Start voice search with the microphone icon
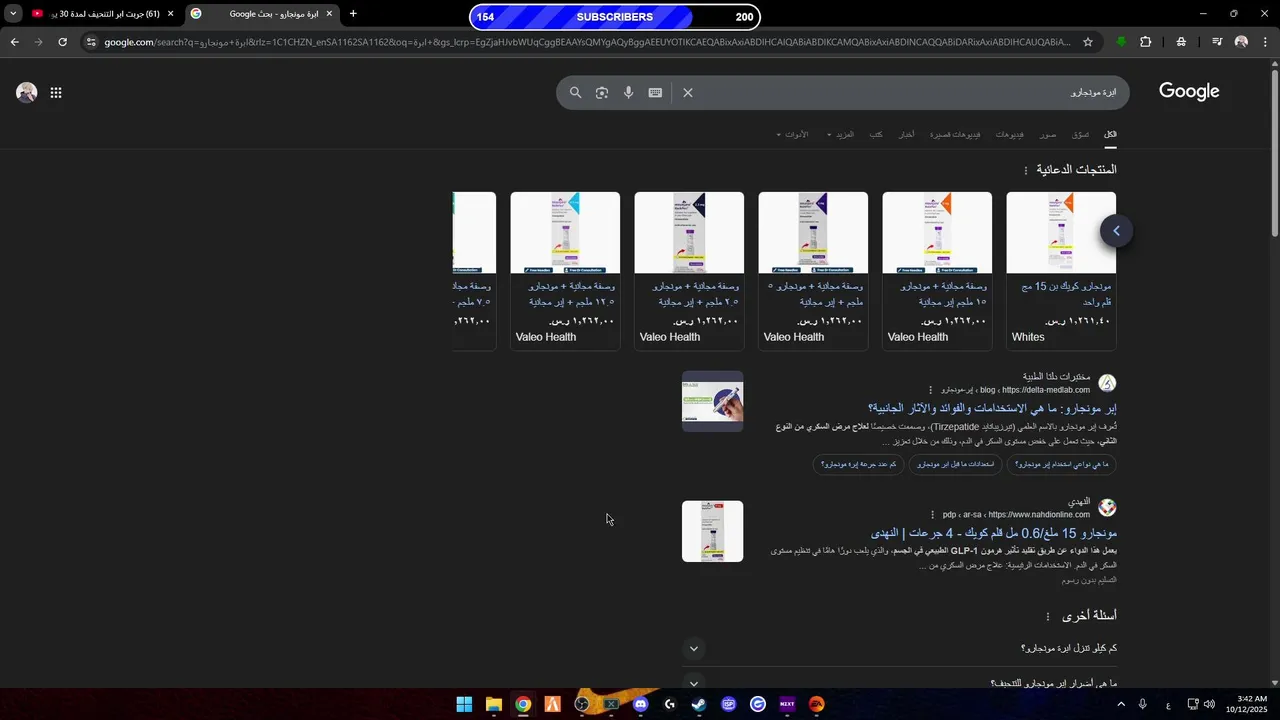This screenshot has height=720, width=1280. [x=628, y=93]
